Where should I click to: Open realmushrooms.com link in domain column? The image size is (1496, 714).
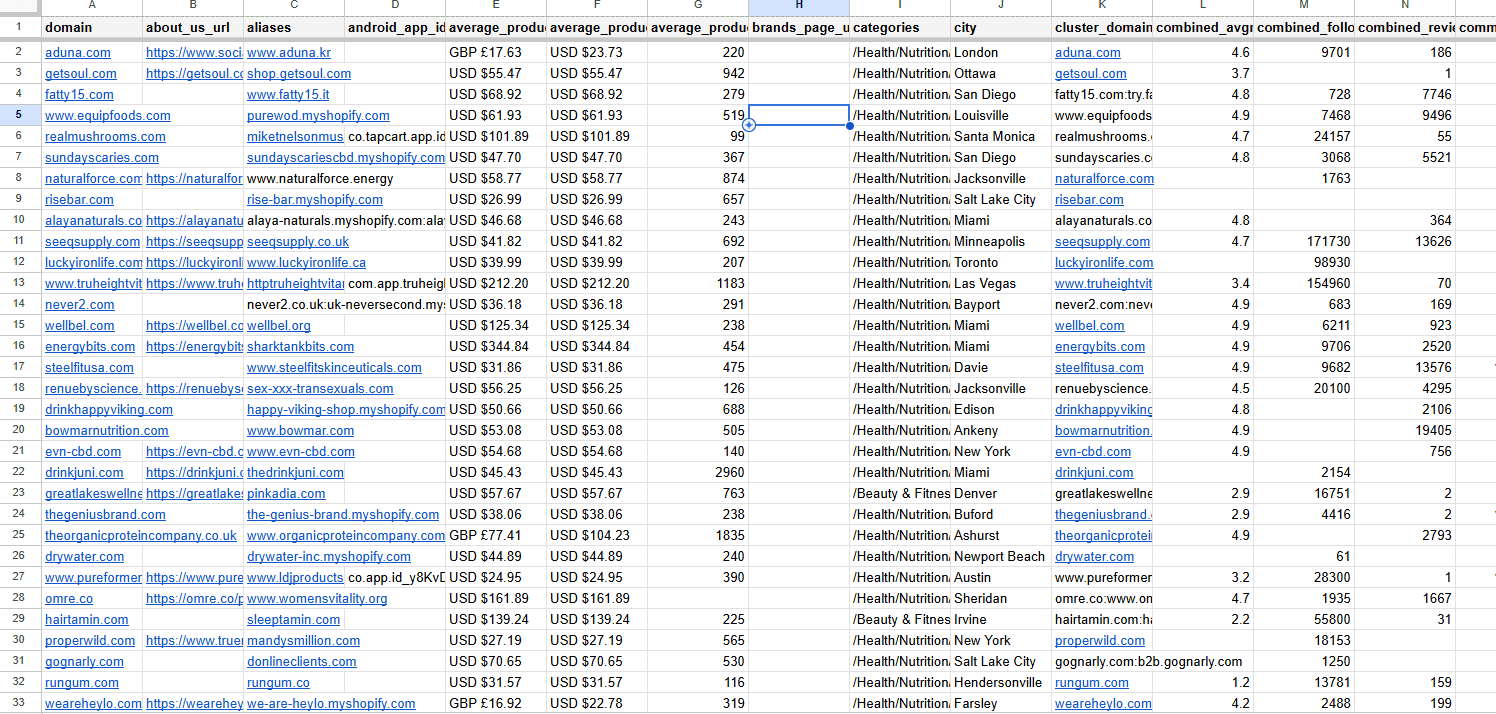105,136
